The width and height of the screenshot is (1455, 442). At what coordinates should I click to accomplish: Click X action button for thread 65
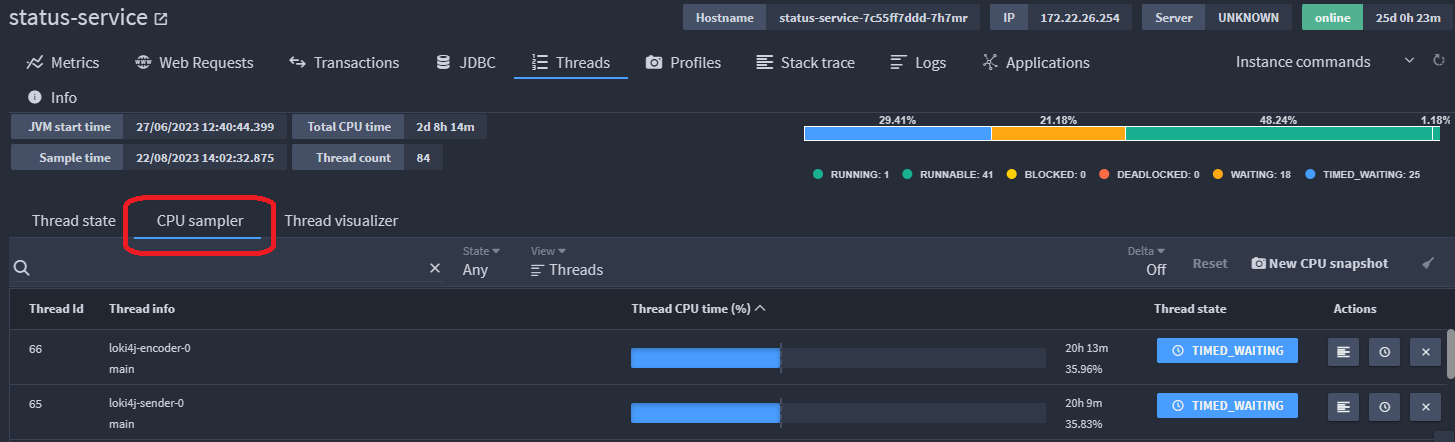[x=1425, y=406]
